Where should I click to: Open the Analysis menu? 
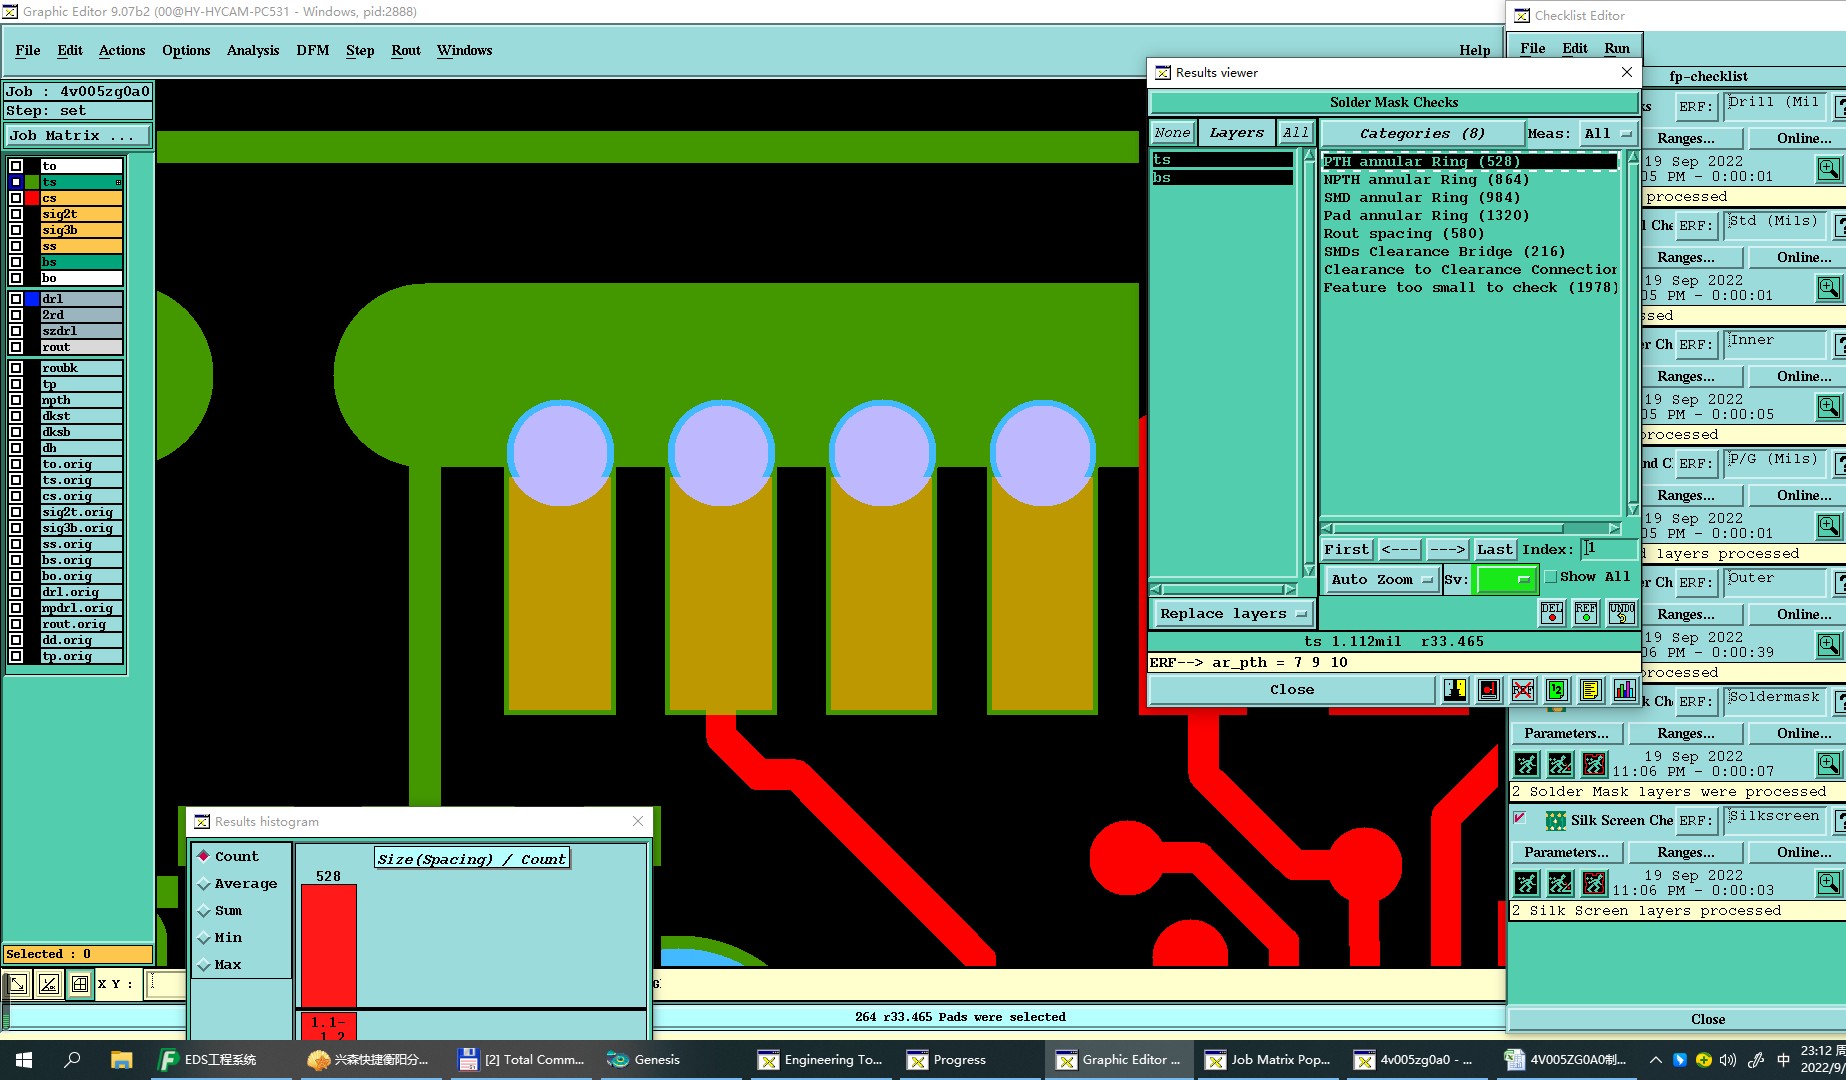(252, 50)
